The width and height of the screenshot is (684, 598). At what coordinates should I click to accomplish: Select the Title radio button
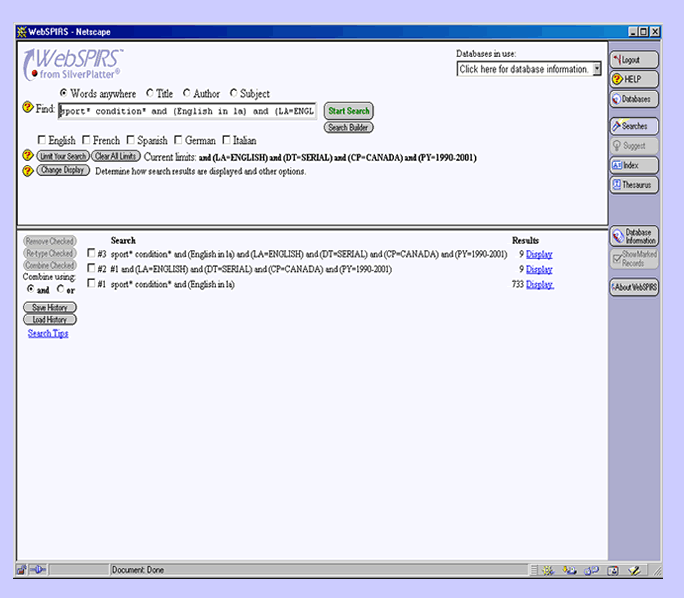[x=150, y=93]
